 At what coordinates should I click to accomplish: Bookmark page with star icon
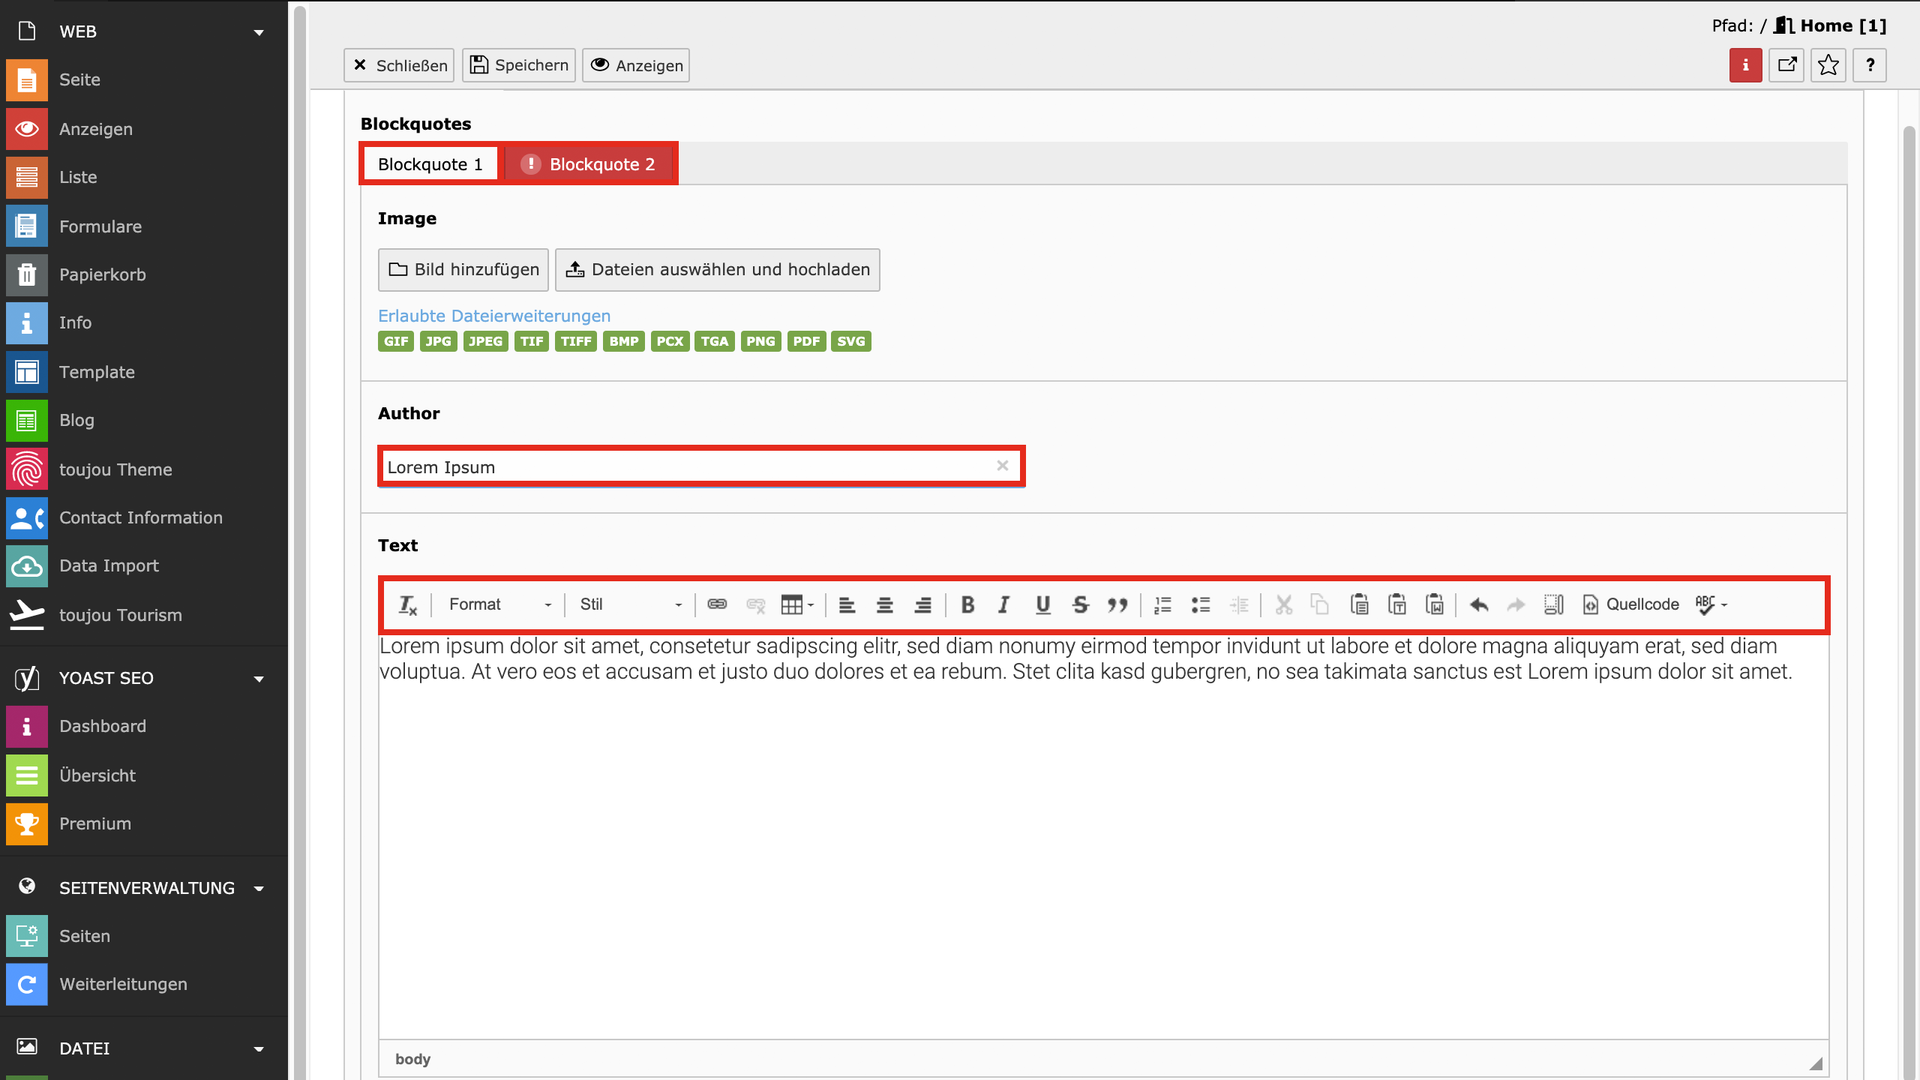[x=1828, y=66]
